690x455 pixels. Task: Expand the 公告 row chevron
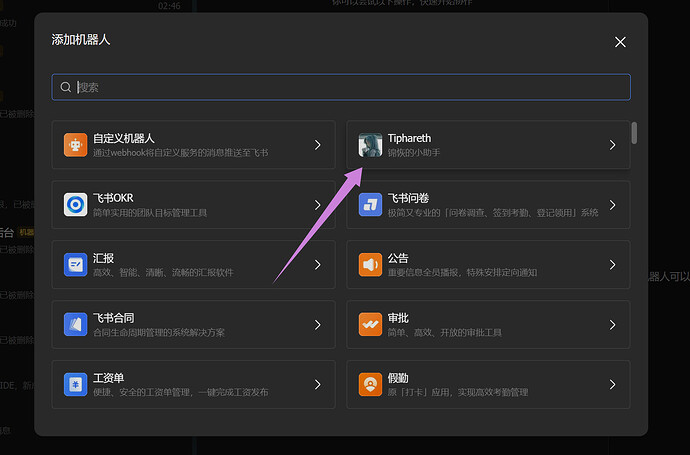point(613,264)
